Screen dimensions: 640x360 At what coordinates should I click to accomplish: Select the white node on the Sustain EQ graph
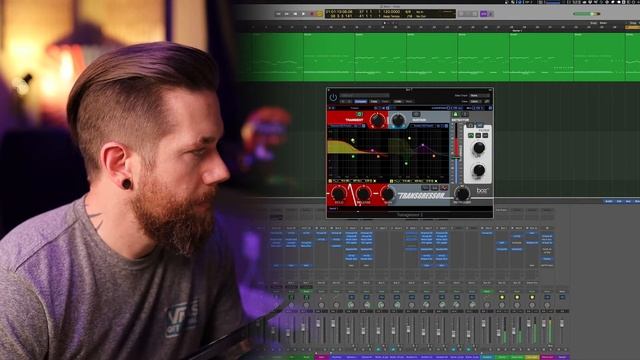click(x=409, y=138)
